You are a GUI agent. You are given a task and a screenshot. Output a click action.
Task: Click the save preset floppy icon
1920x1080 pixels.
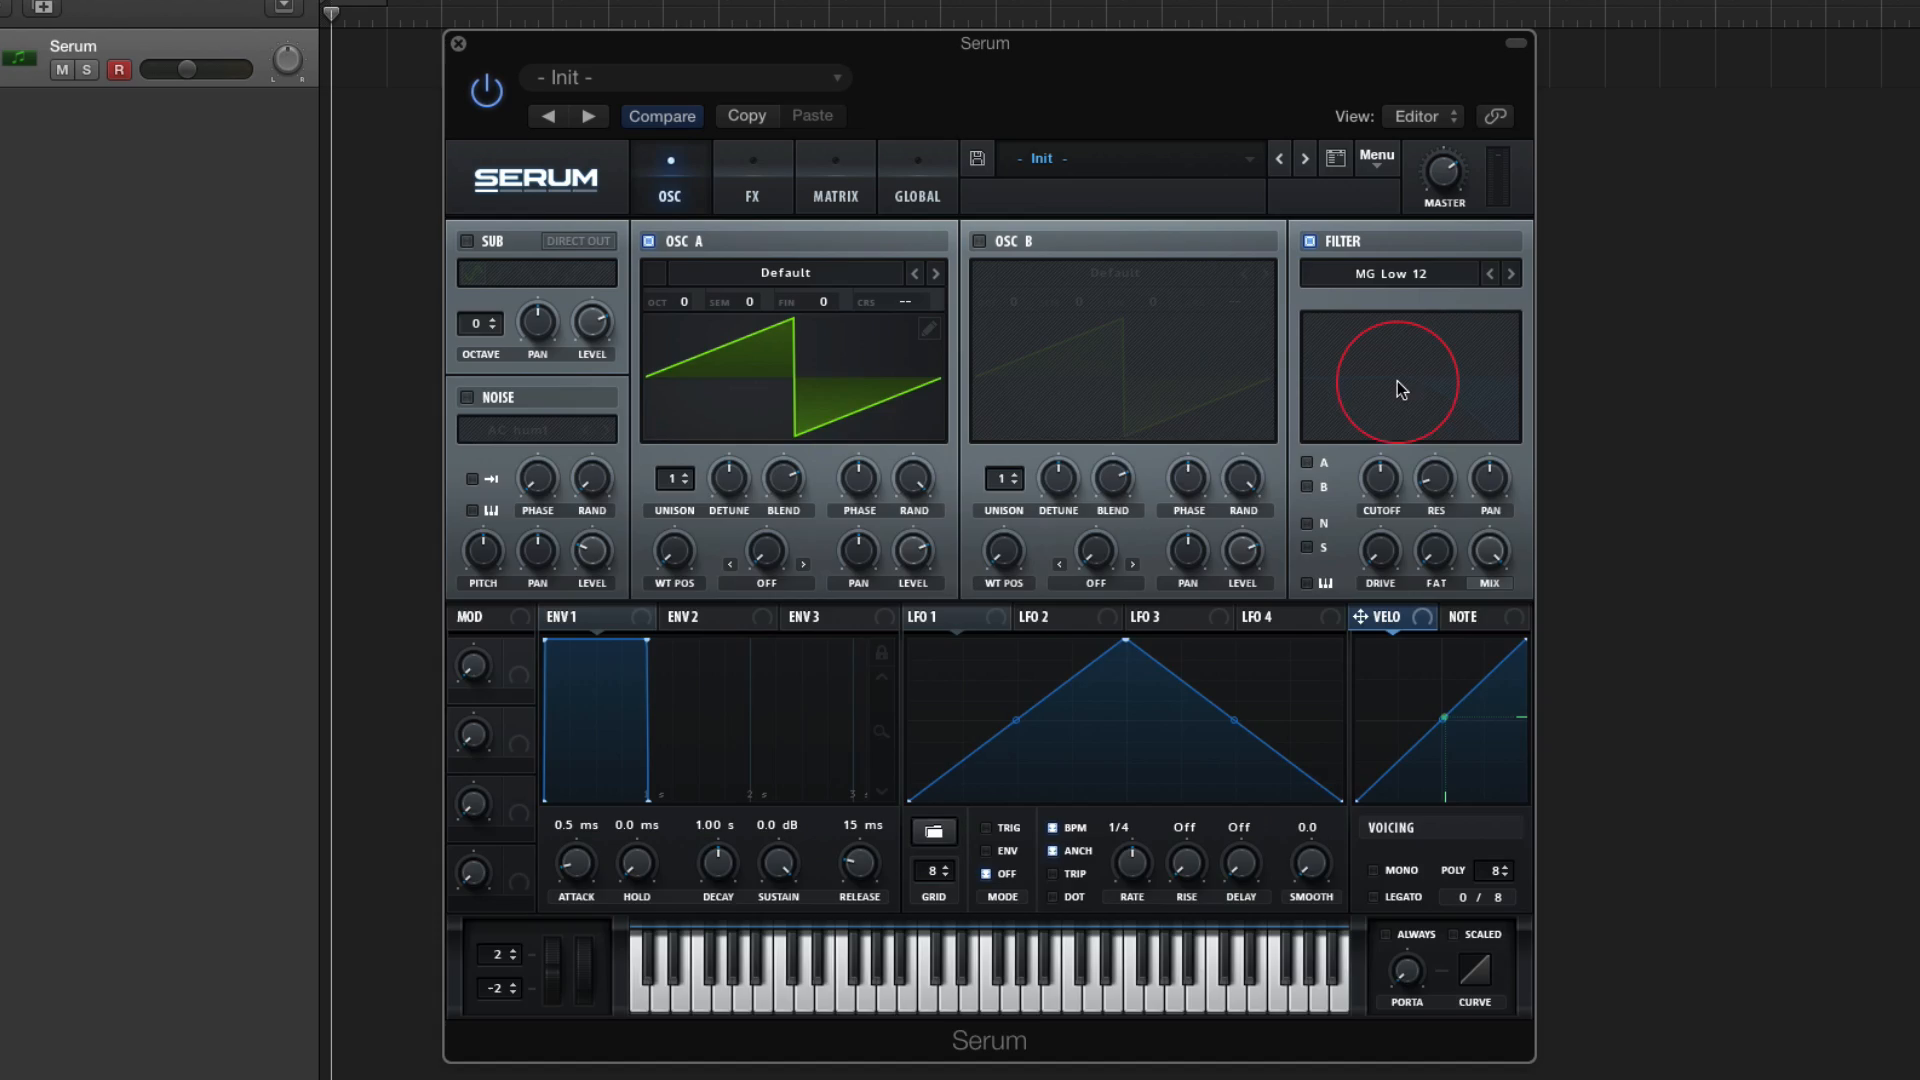click(x=977, y=158)
